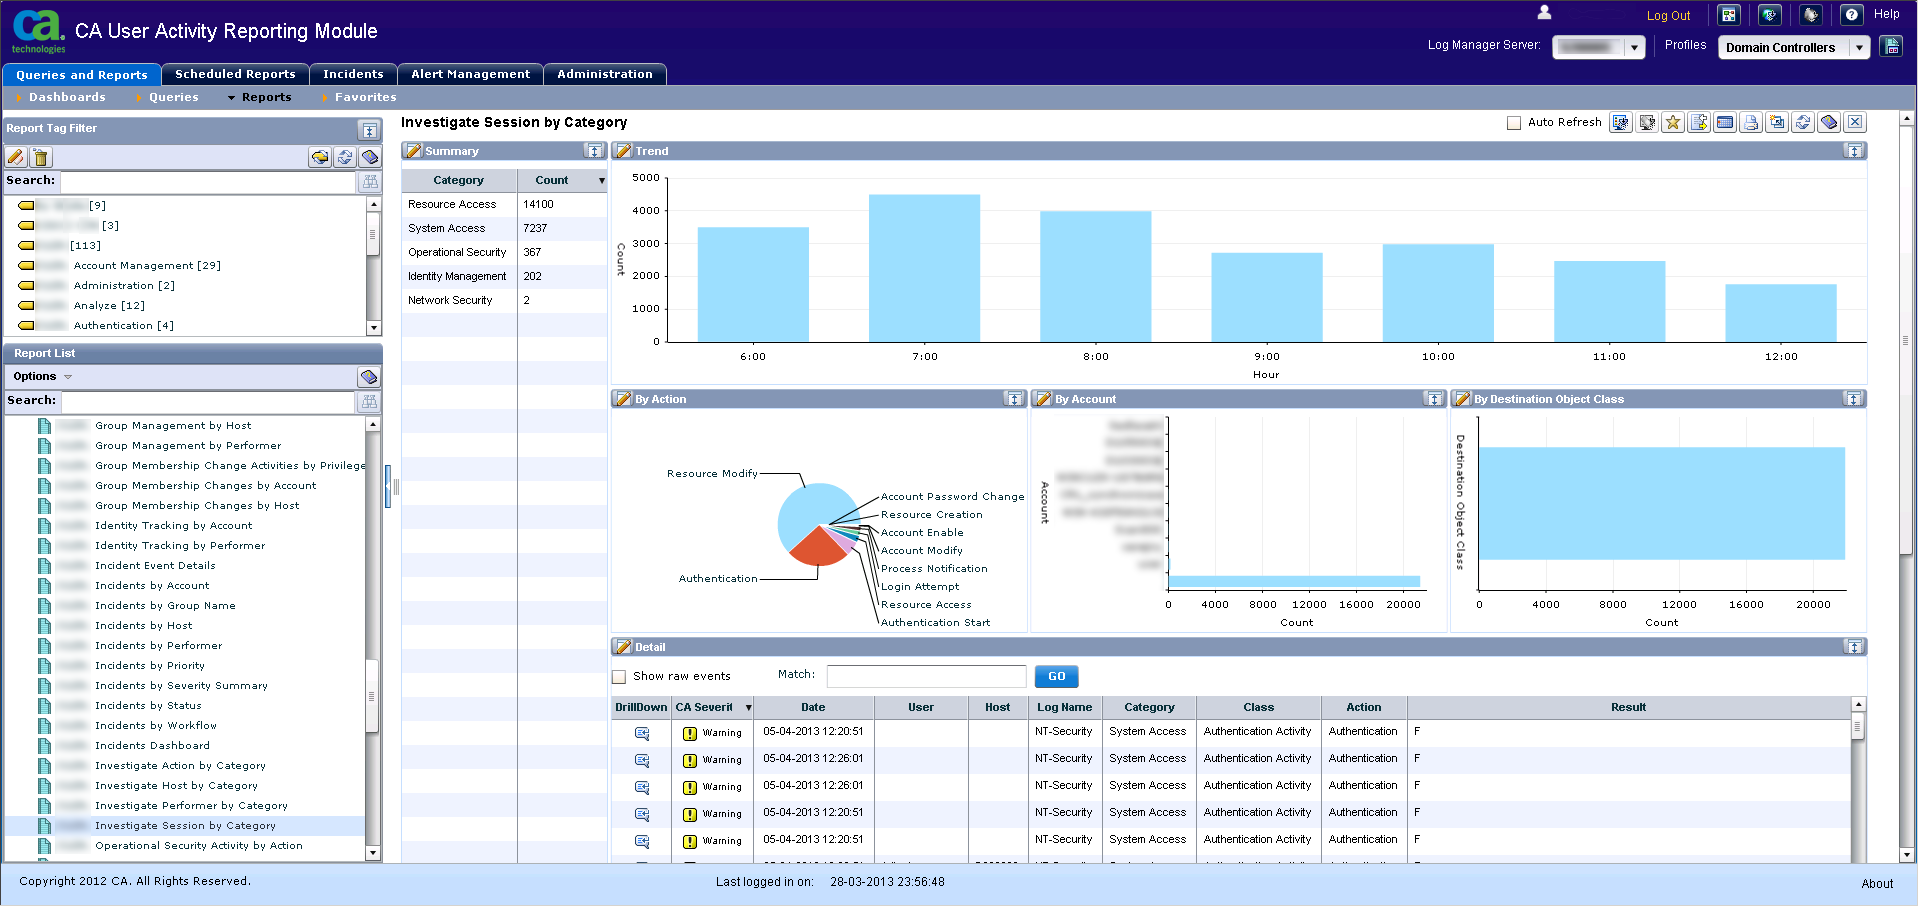This screenshot has width=1918, height=907.
Task: Open the Domain Controllers profiles dropdown
Action: (x=1859, y=47)
